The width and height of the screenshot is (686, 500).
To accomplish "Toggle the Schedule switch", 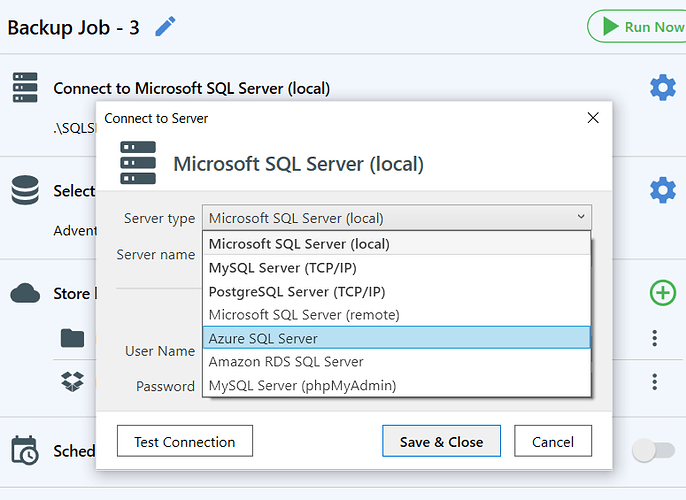I will 654,450.
